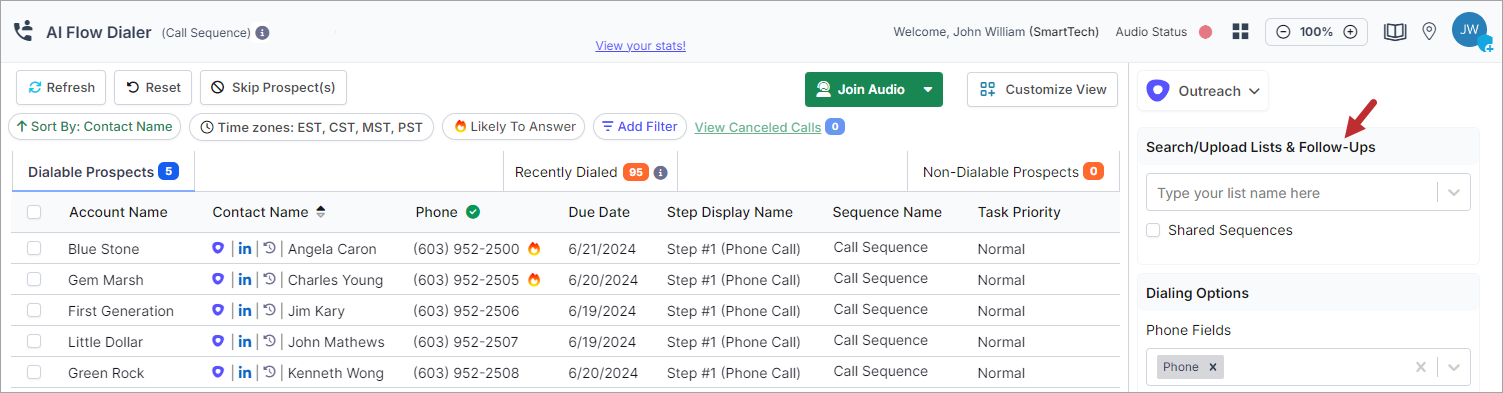This screenshot has height=393, width=1503.
Task: Click the Outreach icon for Kenneth Wong
Action: tap(219, 372)
